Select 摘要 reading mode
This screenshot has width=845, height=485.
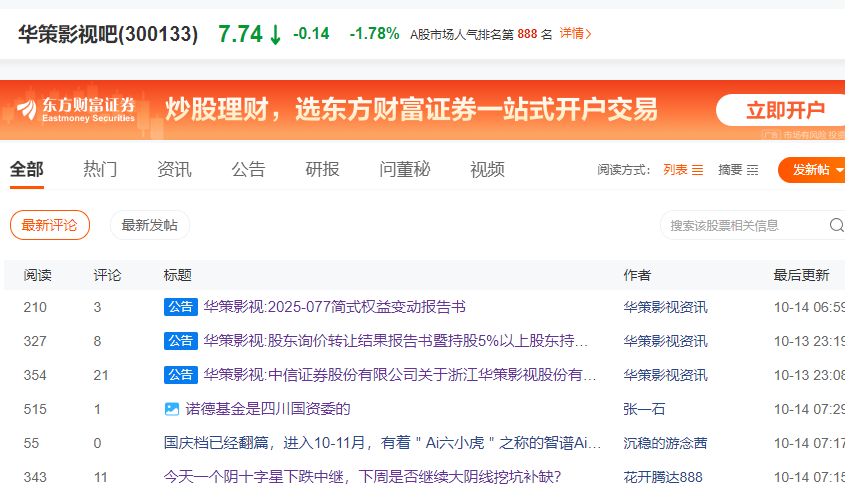pyautogui.click(x=738, y=170)
